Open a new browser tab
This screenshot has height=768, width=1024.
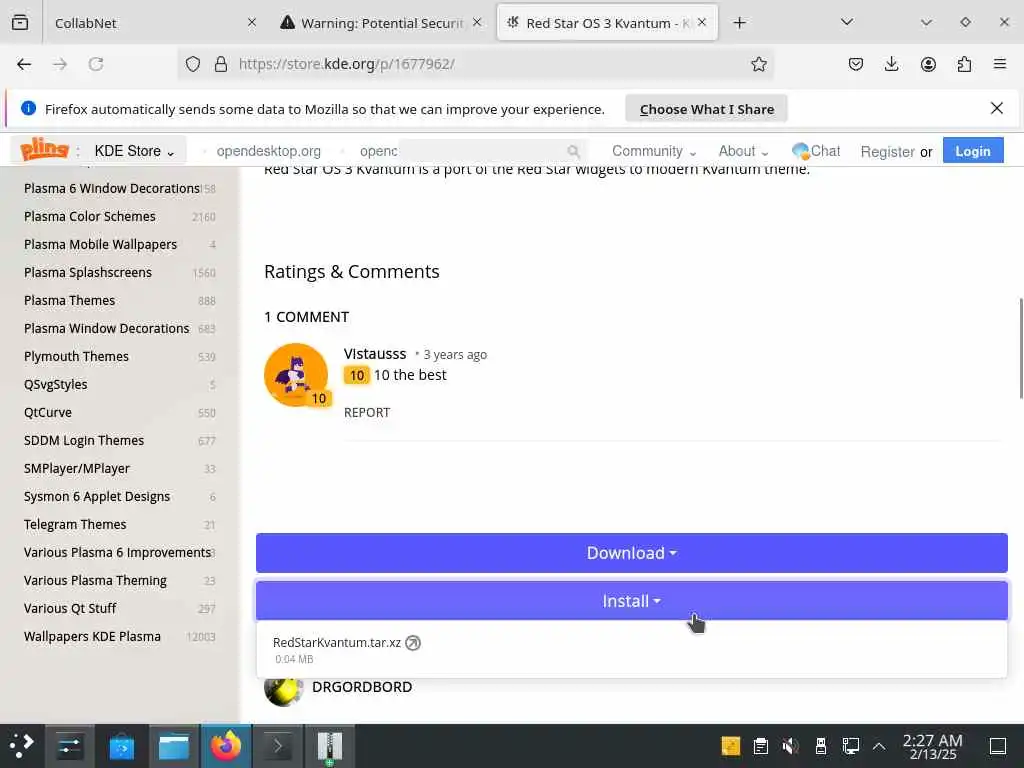[739, 23]
